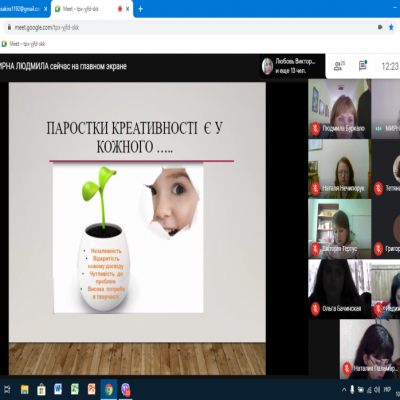Switch keyboard language indicator УКР
Viewport: 400px width, 400px height.
pos(387,389)
